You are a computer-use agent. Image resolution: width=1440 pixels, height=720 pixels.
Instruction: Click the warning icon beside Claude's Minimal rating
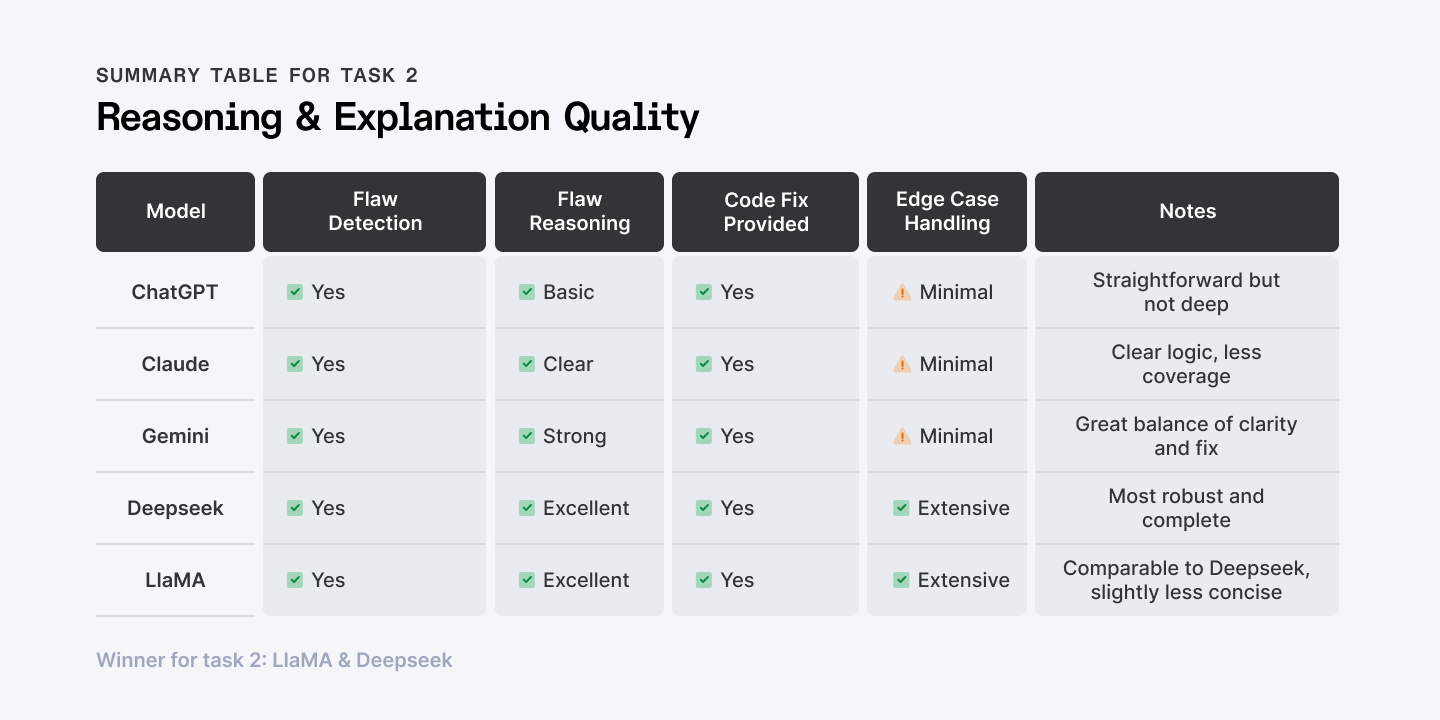[902, 364]
